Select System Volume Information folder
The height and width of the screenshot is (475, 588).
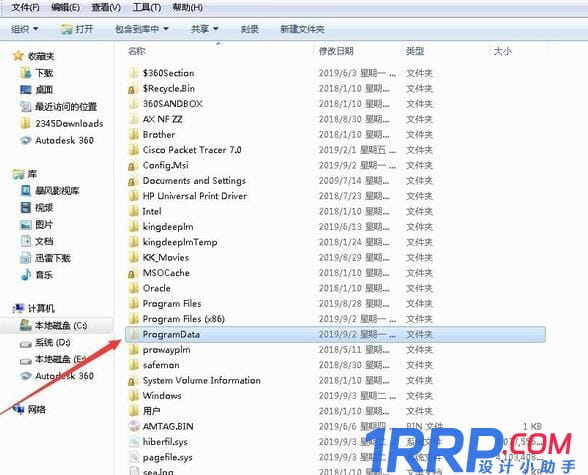coord(201,381)
